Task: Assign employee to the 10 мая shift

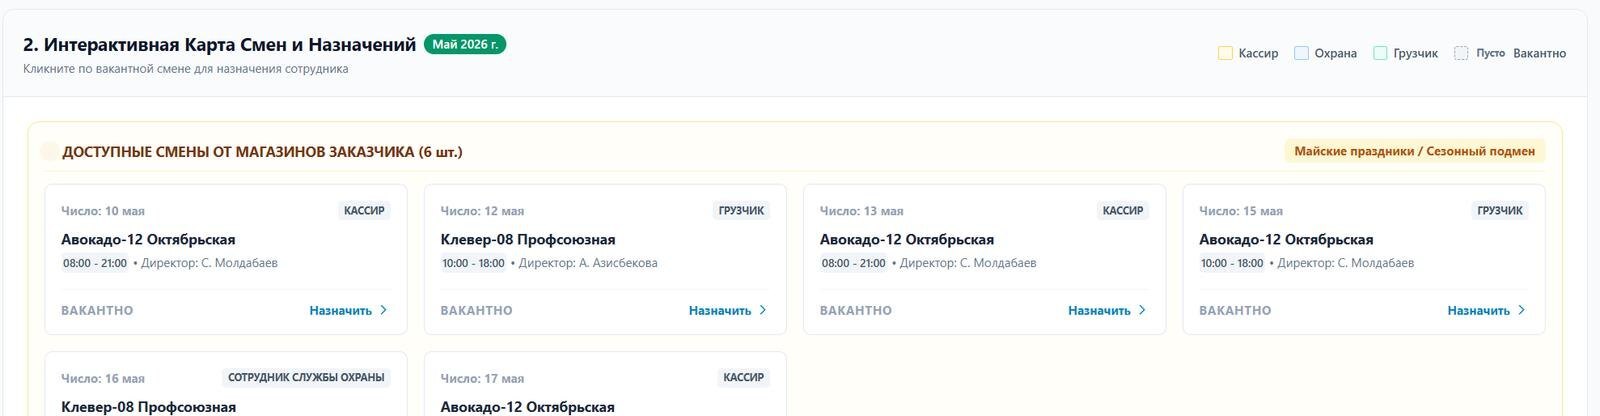Action: tap(348, 310)
